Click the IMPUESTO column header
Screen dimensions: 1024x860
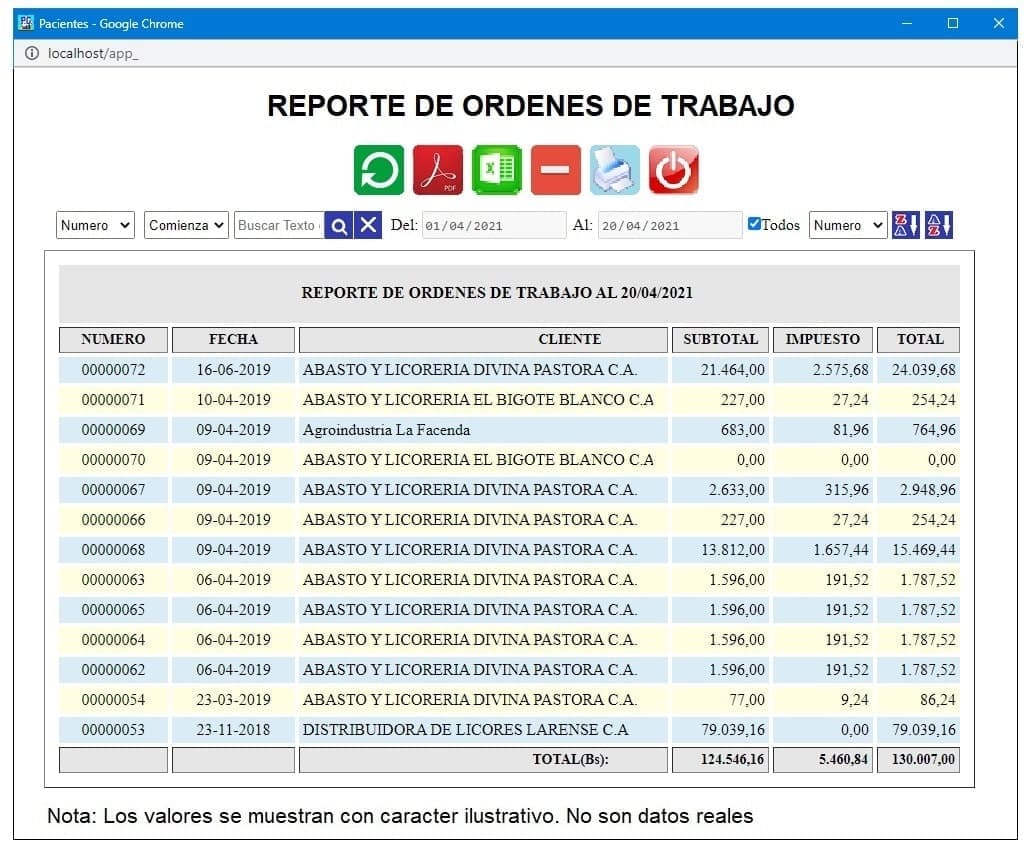pyautogui.click(x=823, y=340)
